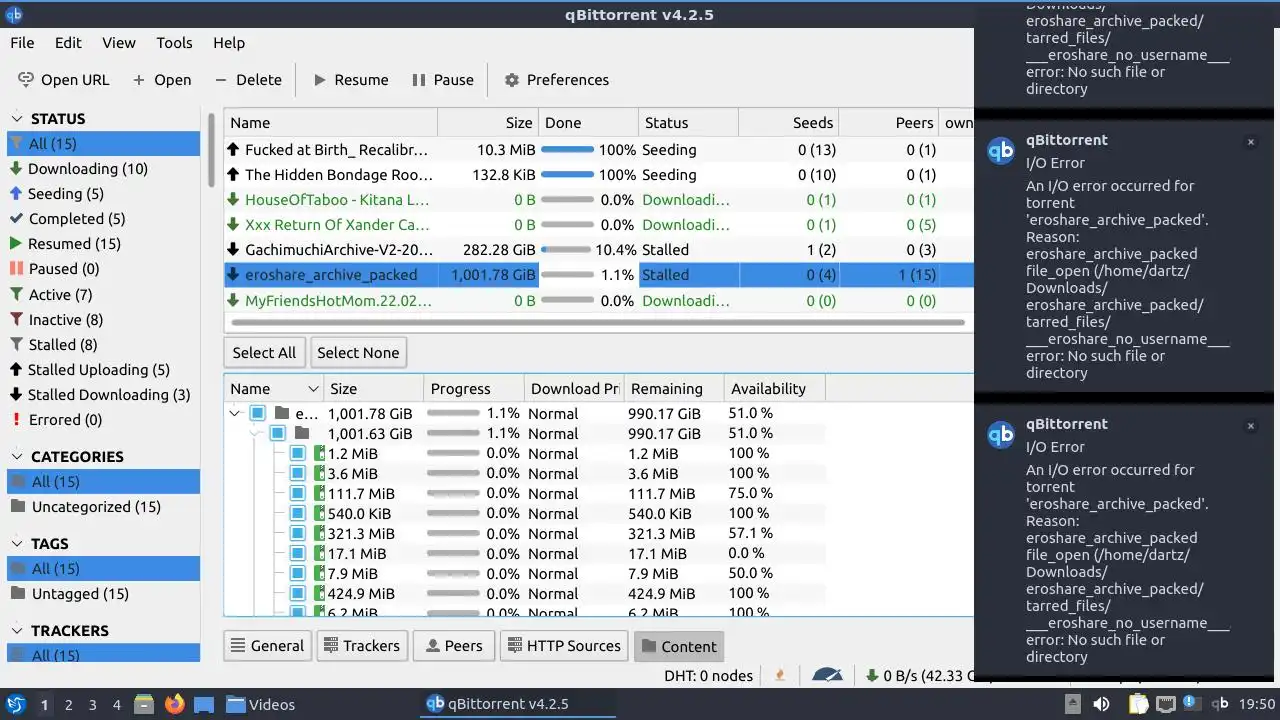Toggle checkbox for the 424.9 MiB file
This screenshot has width=1280, height=720.
297,593
